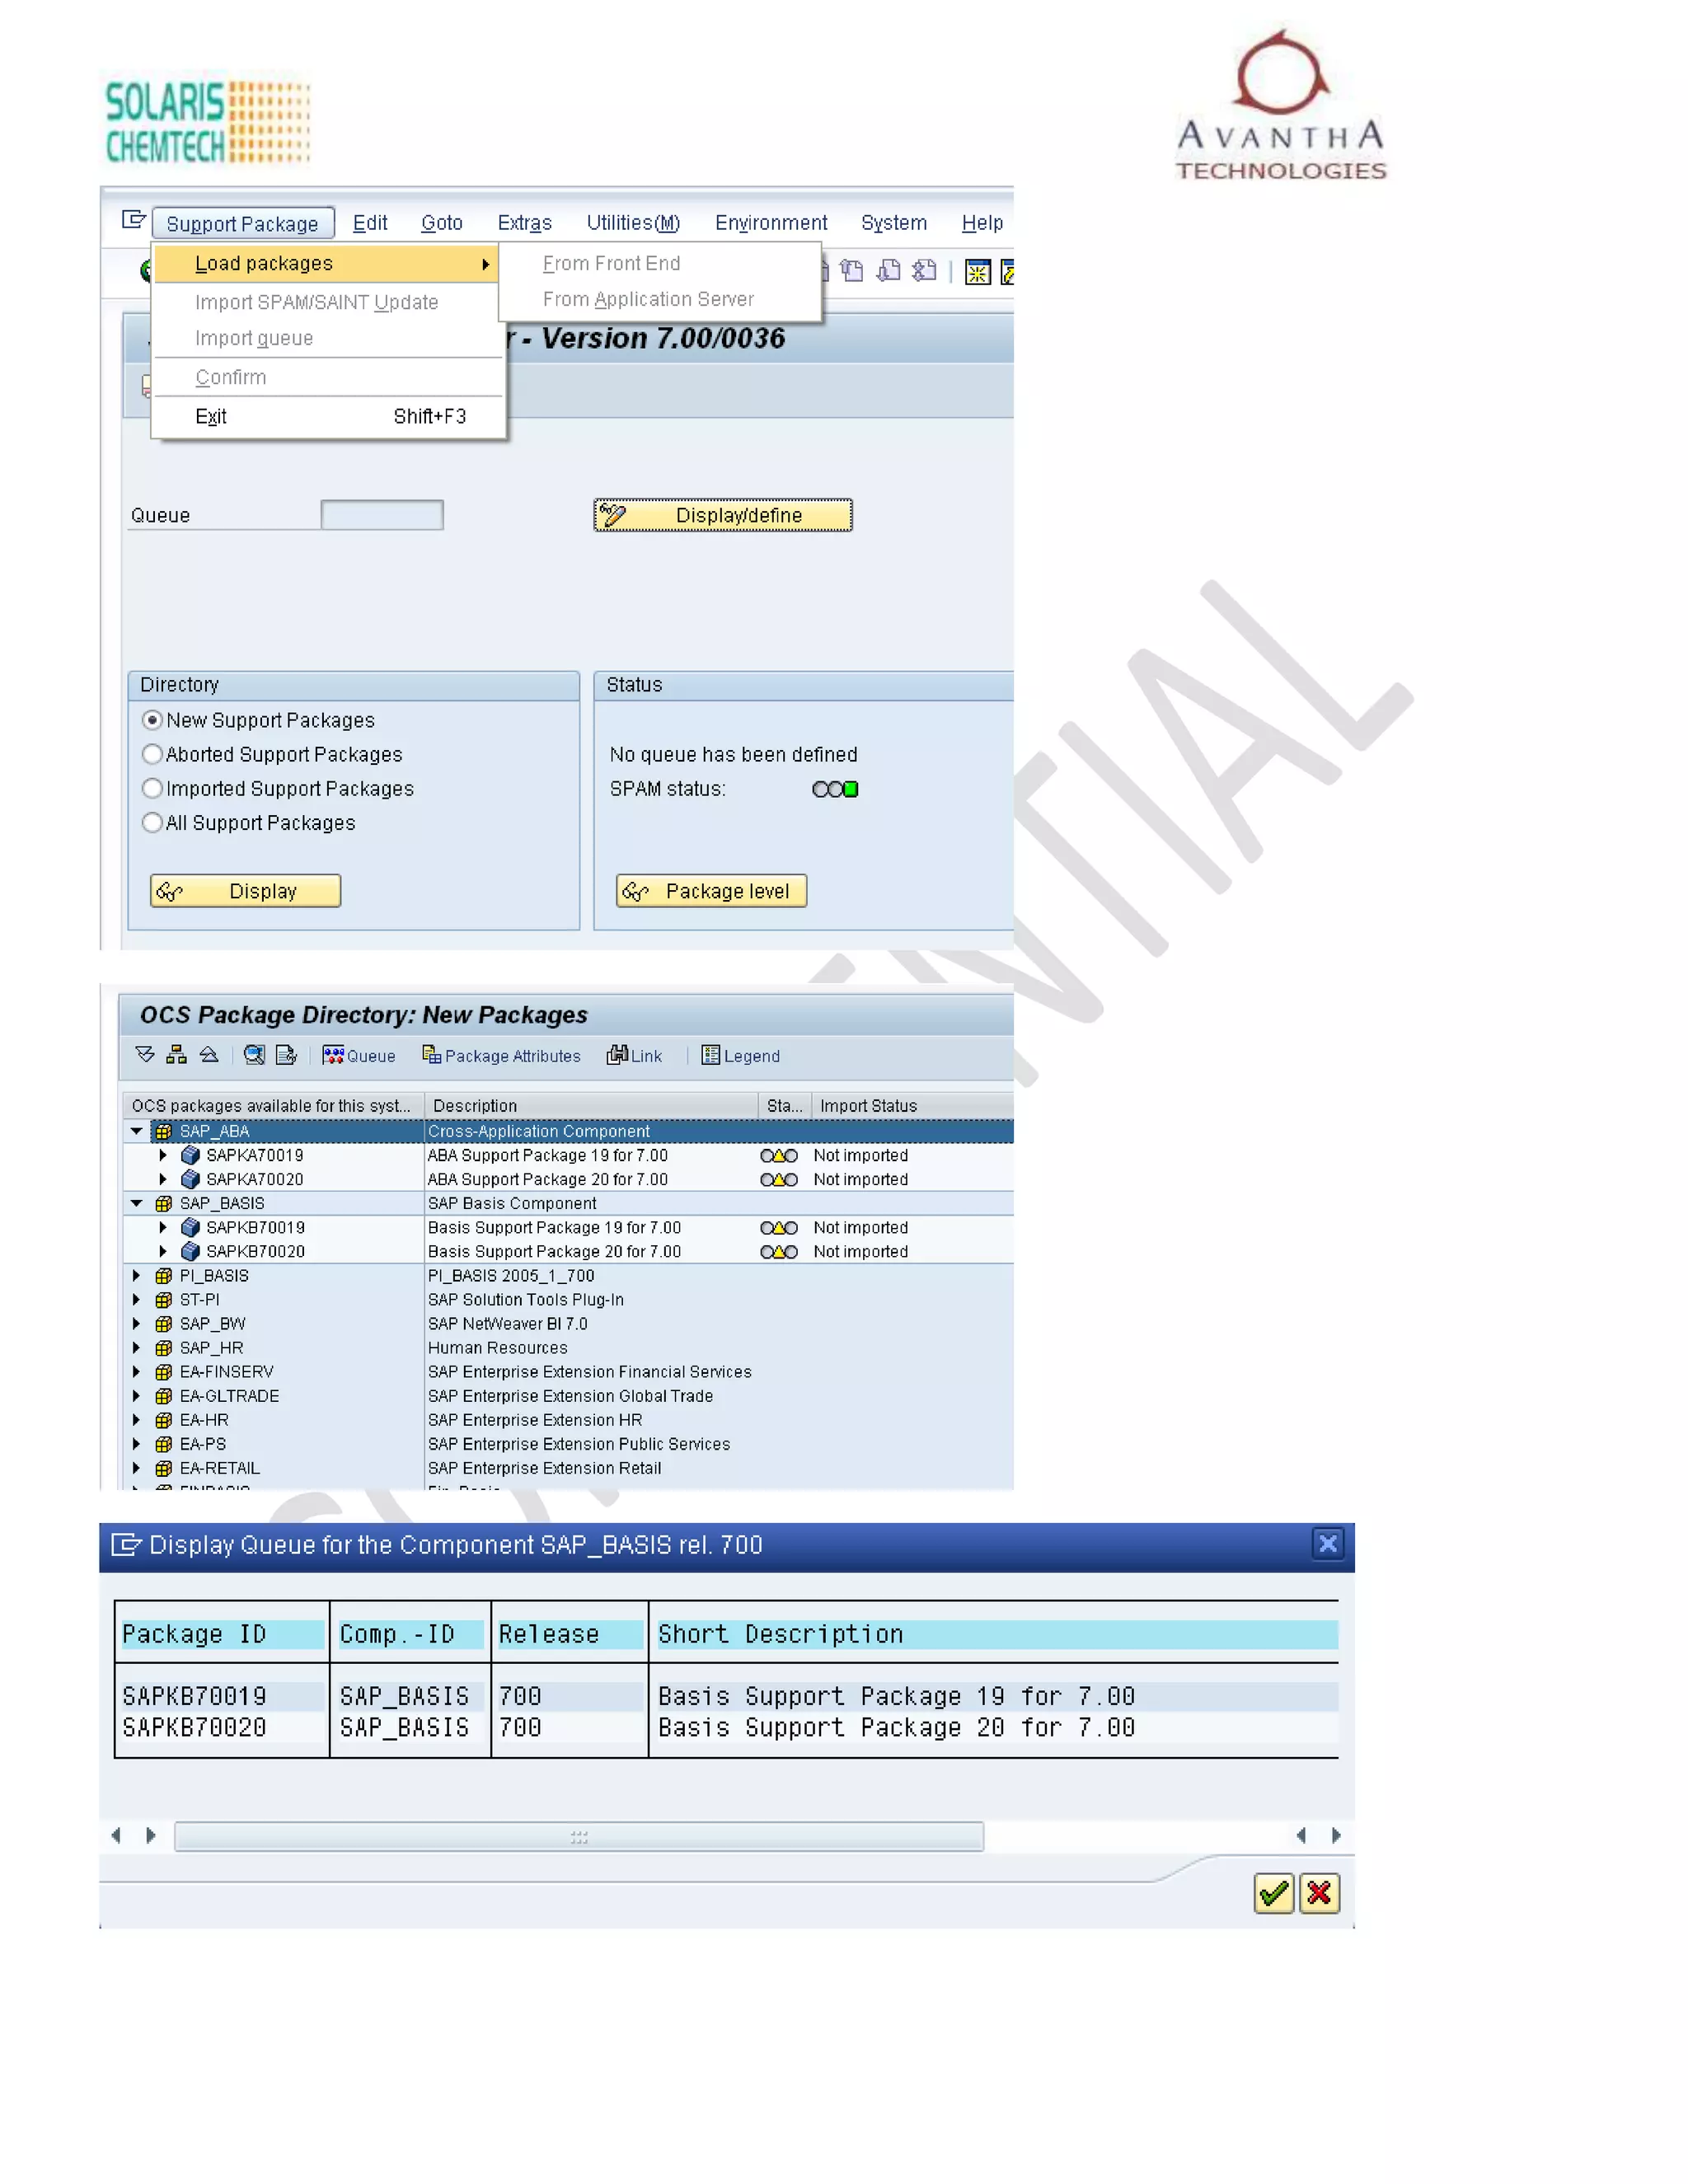Expand the SAPKB70019 package node
This screenshot has height=2184, width=1688.
(163, 1227)
